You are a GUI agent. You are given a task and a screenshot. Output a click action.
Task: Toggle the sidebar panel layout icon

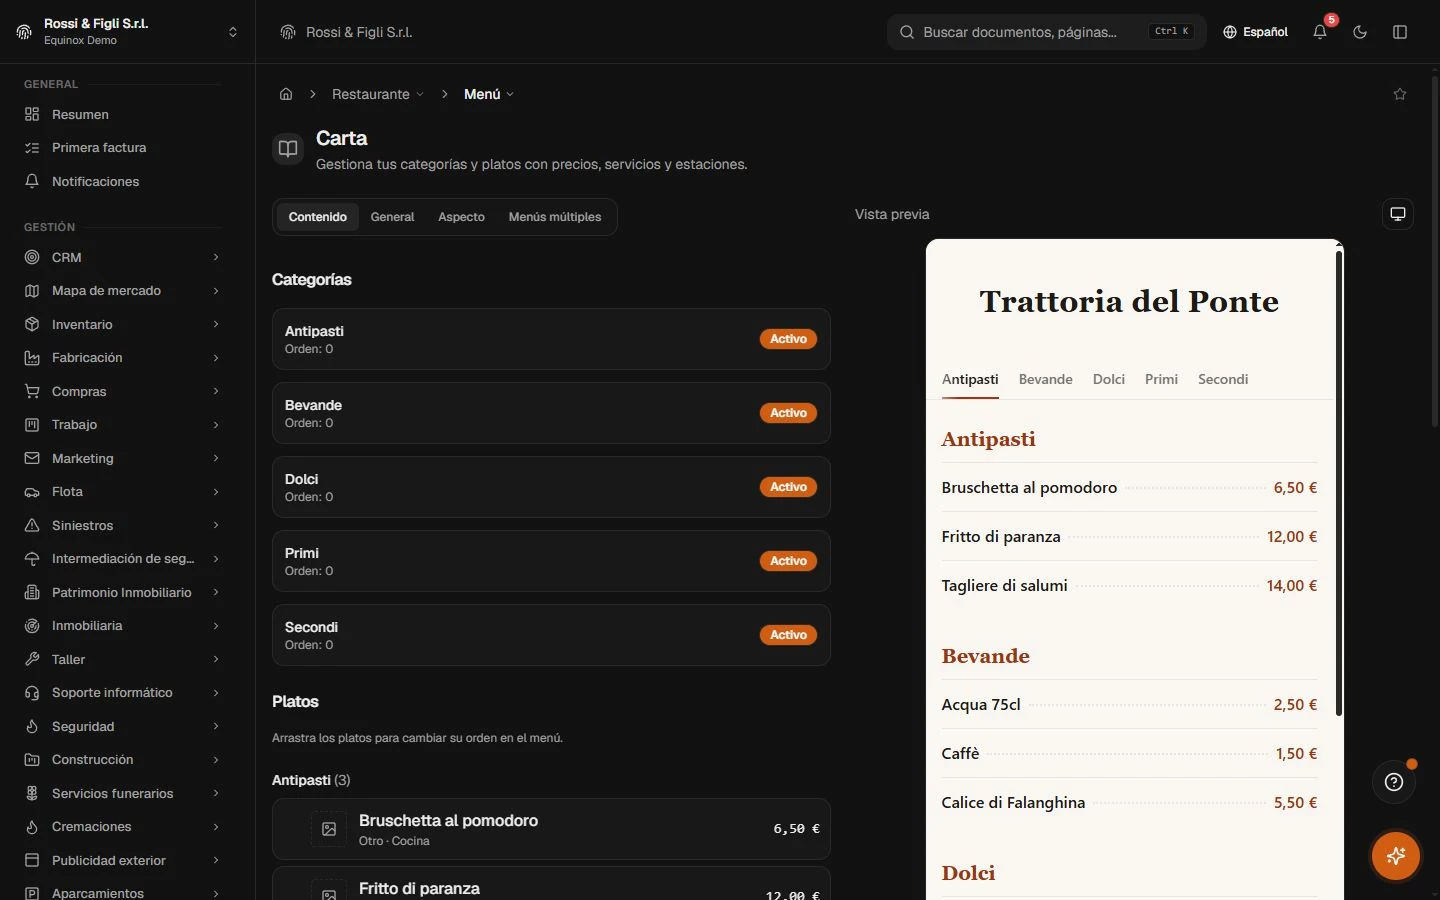click(1400, 32)
